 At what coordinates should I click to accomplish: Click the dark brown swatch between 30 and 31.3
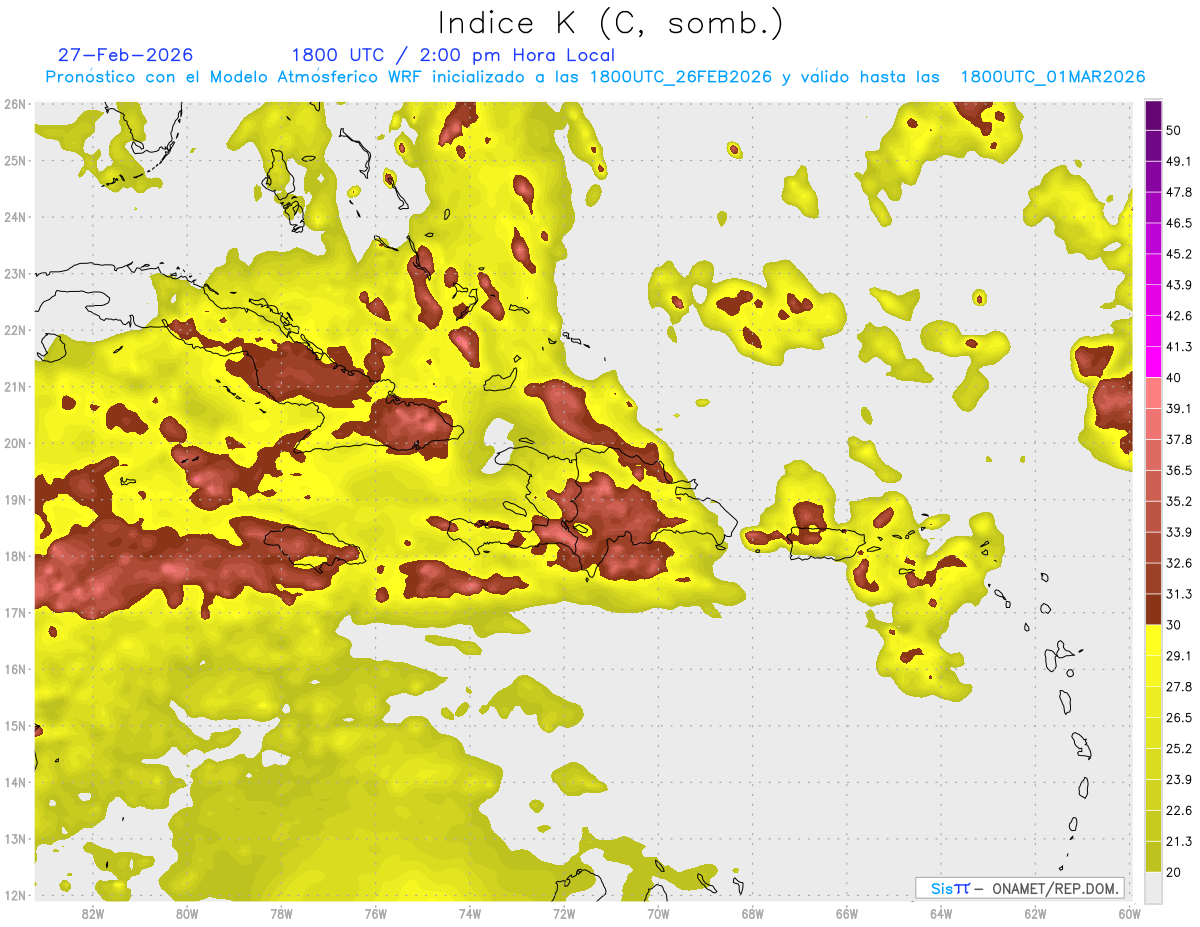[1154, 609]
